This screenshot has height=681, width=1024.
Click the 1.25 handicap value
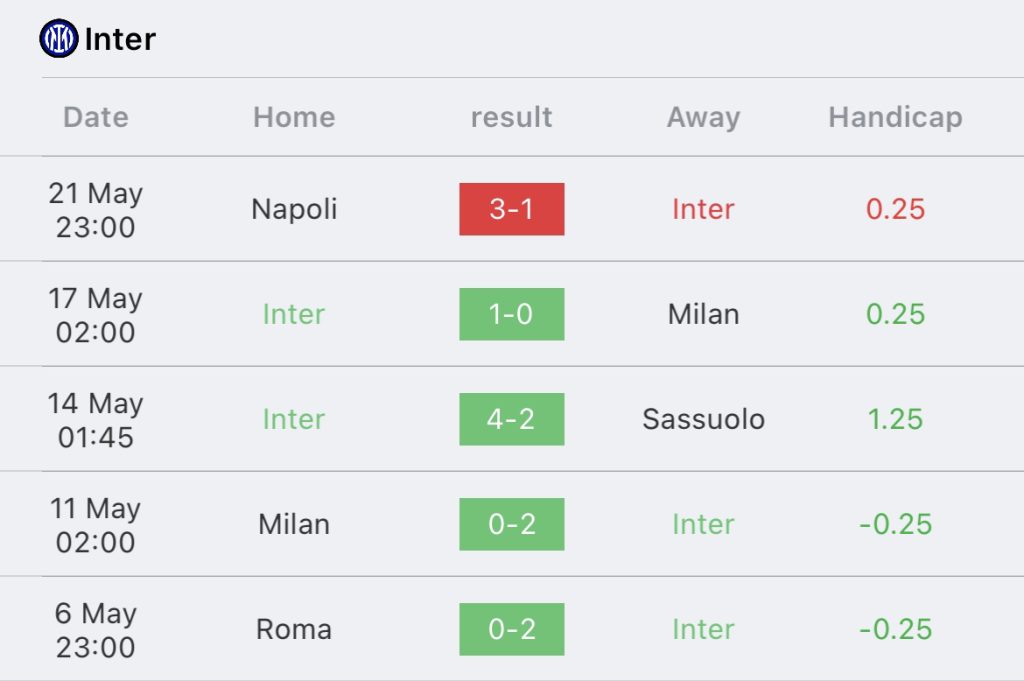pos(895,419)
